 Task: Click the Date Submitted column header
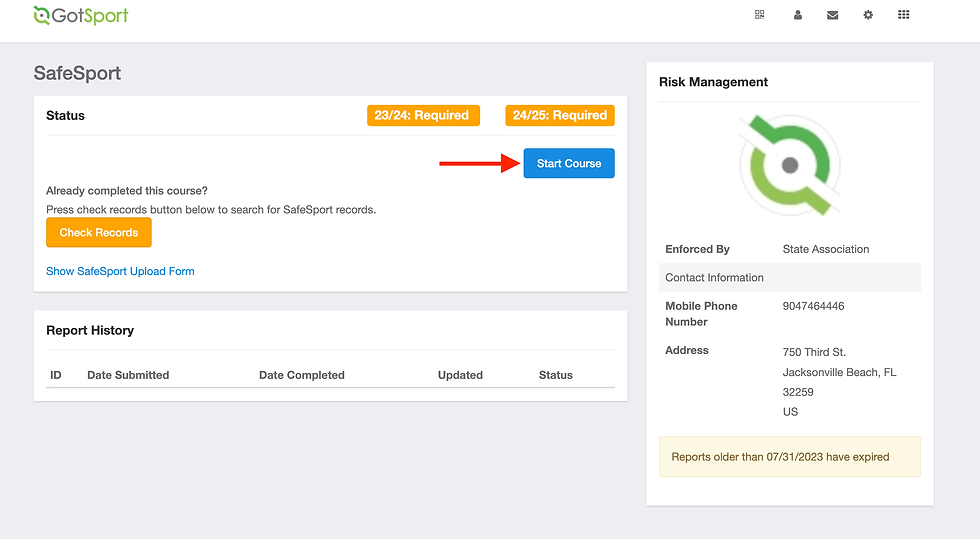click(x=128, y=375)
